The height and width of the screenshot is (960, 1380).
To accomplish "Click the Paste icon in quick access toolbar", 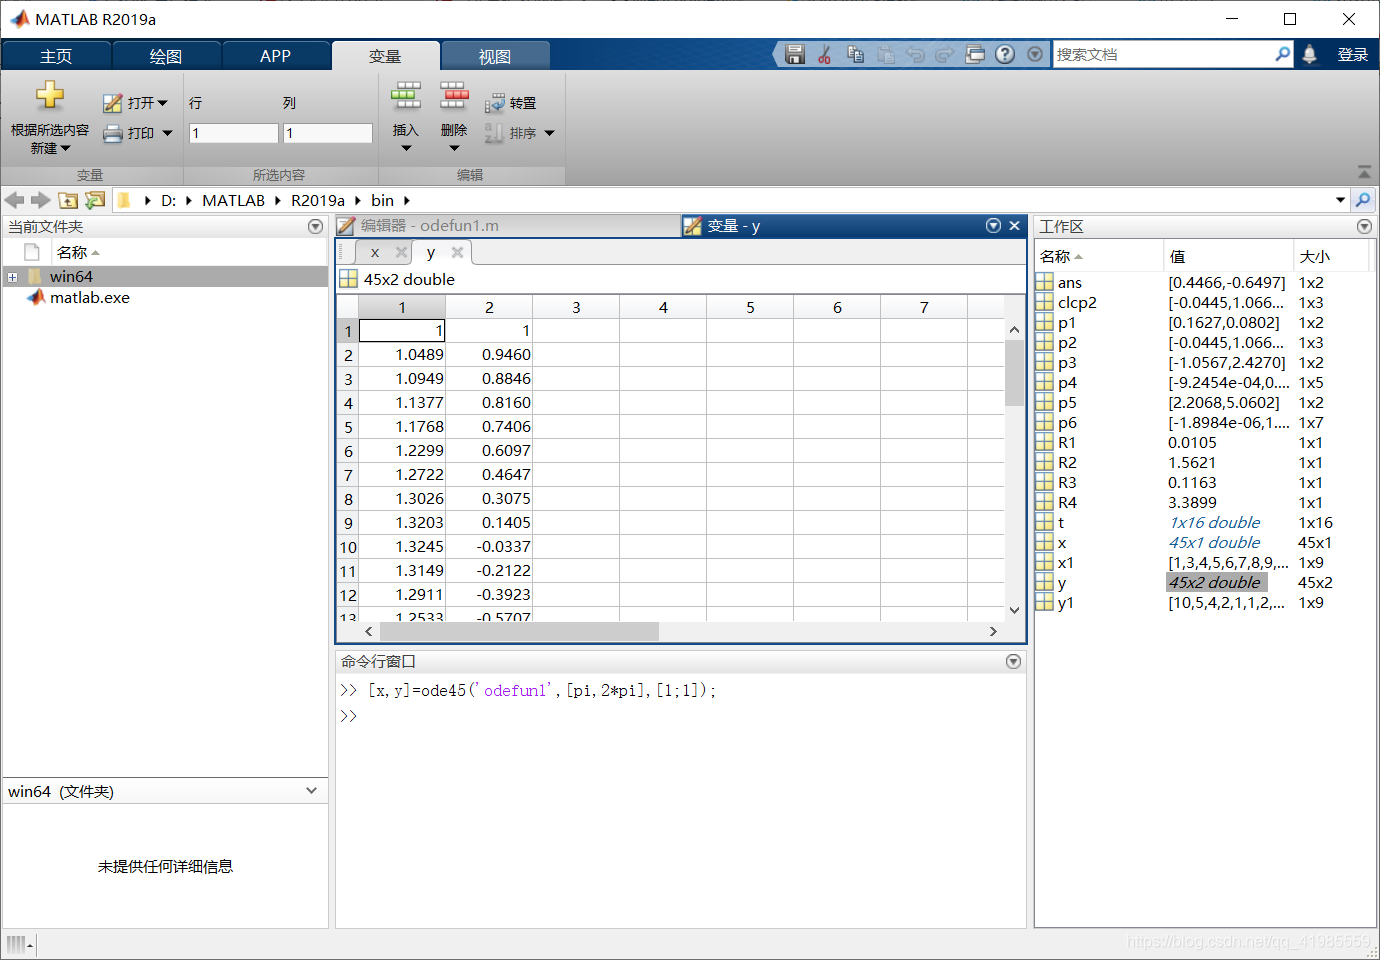I will (x=886, y=54).
